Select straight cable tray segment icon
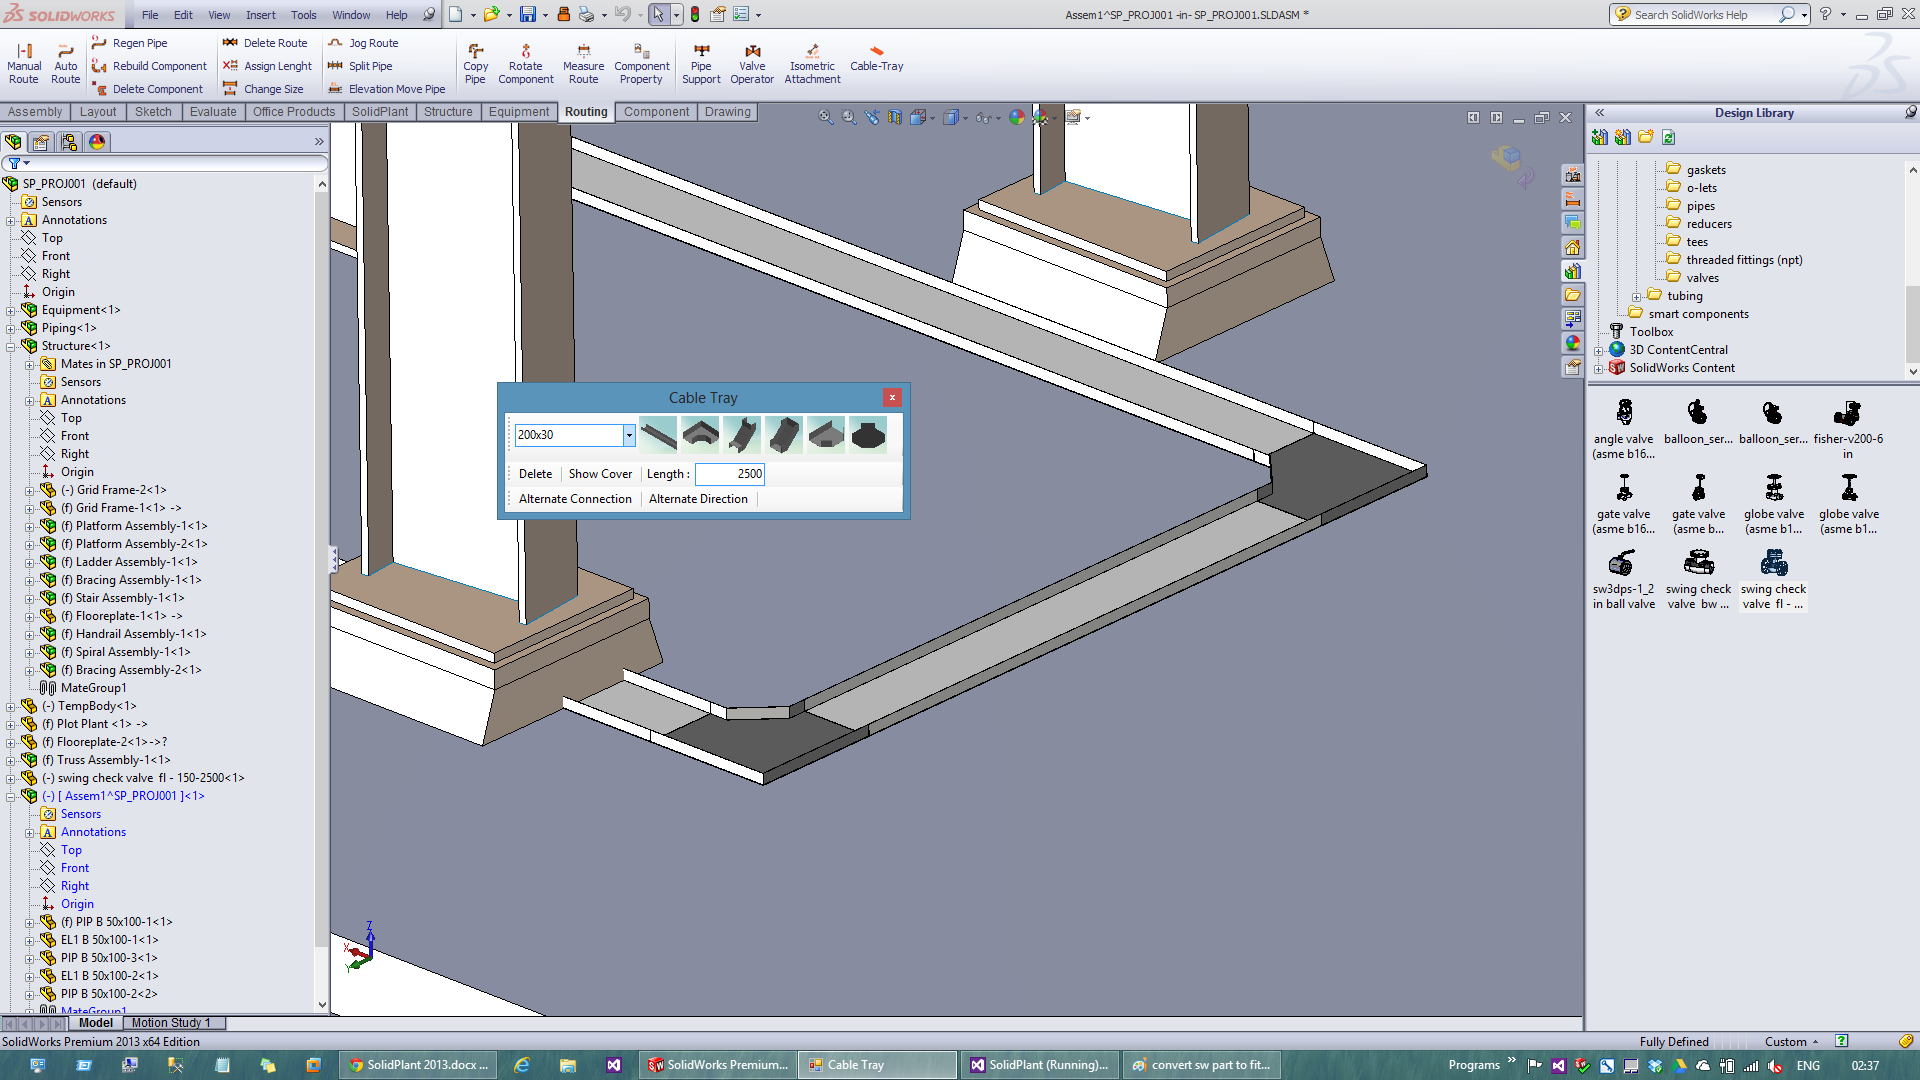Screen dimensions: 1920x1080 658,435
